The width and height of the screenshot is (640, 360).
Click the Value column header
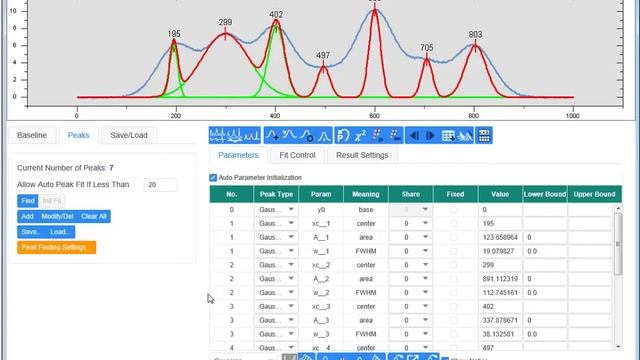pos(500,194)
